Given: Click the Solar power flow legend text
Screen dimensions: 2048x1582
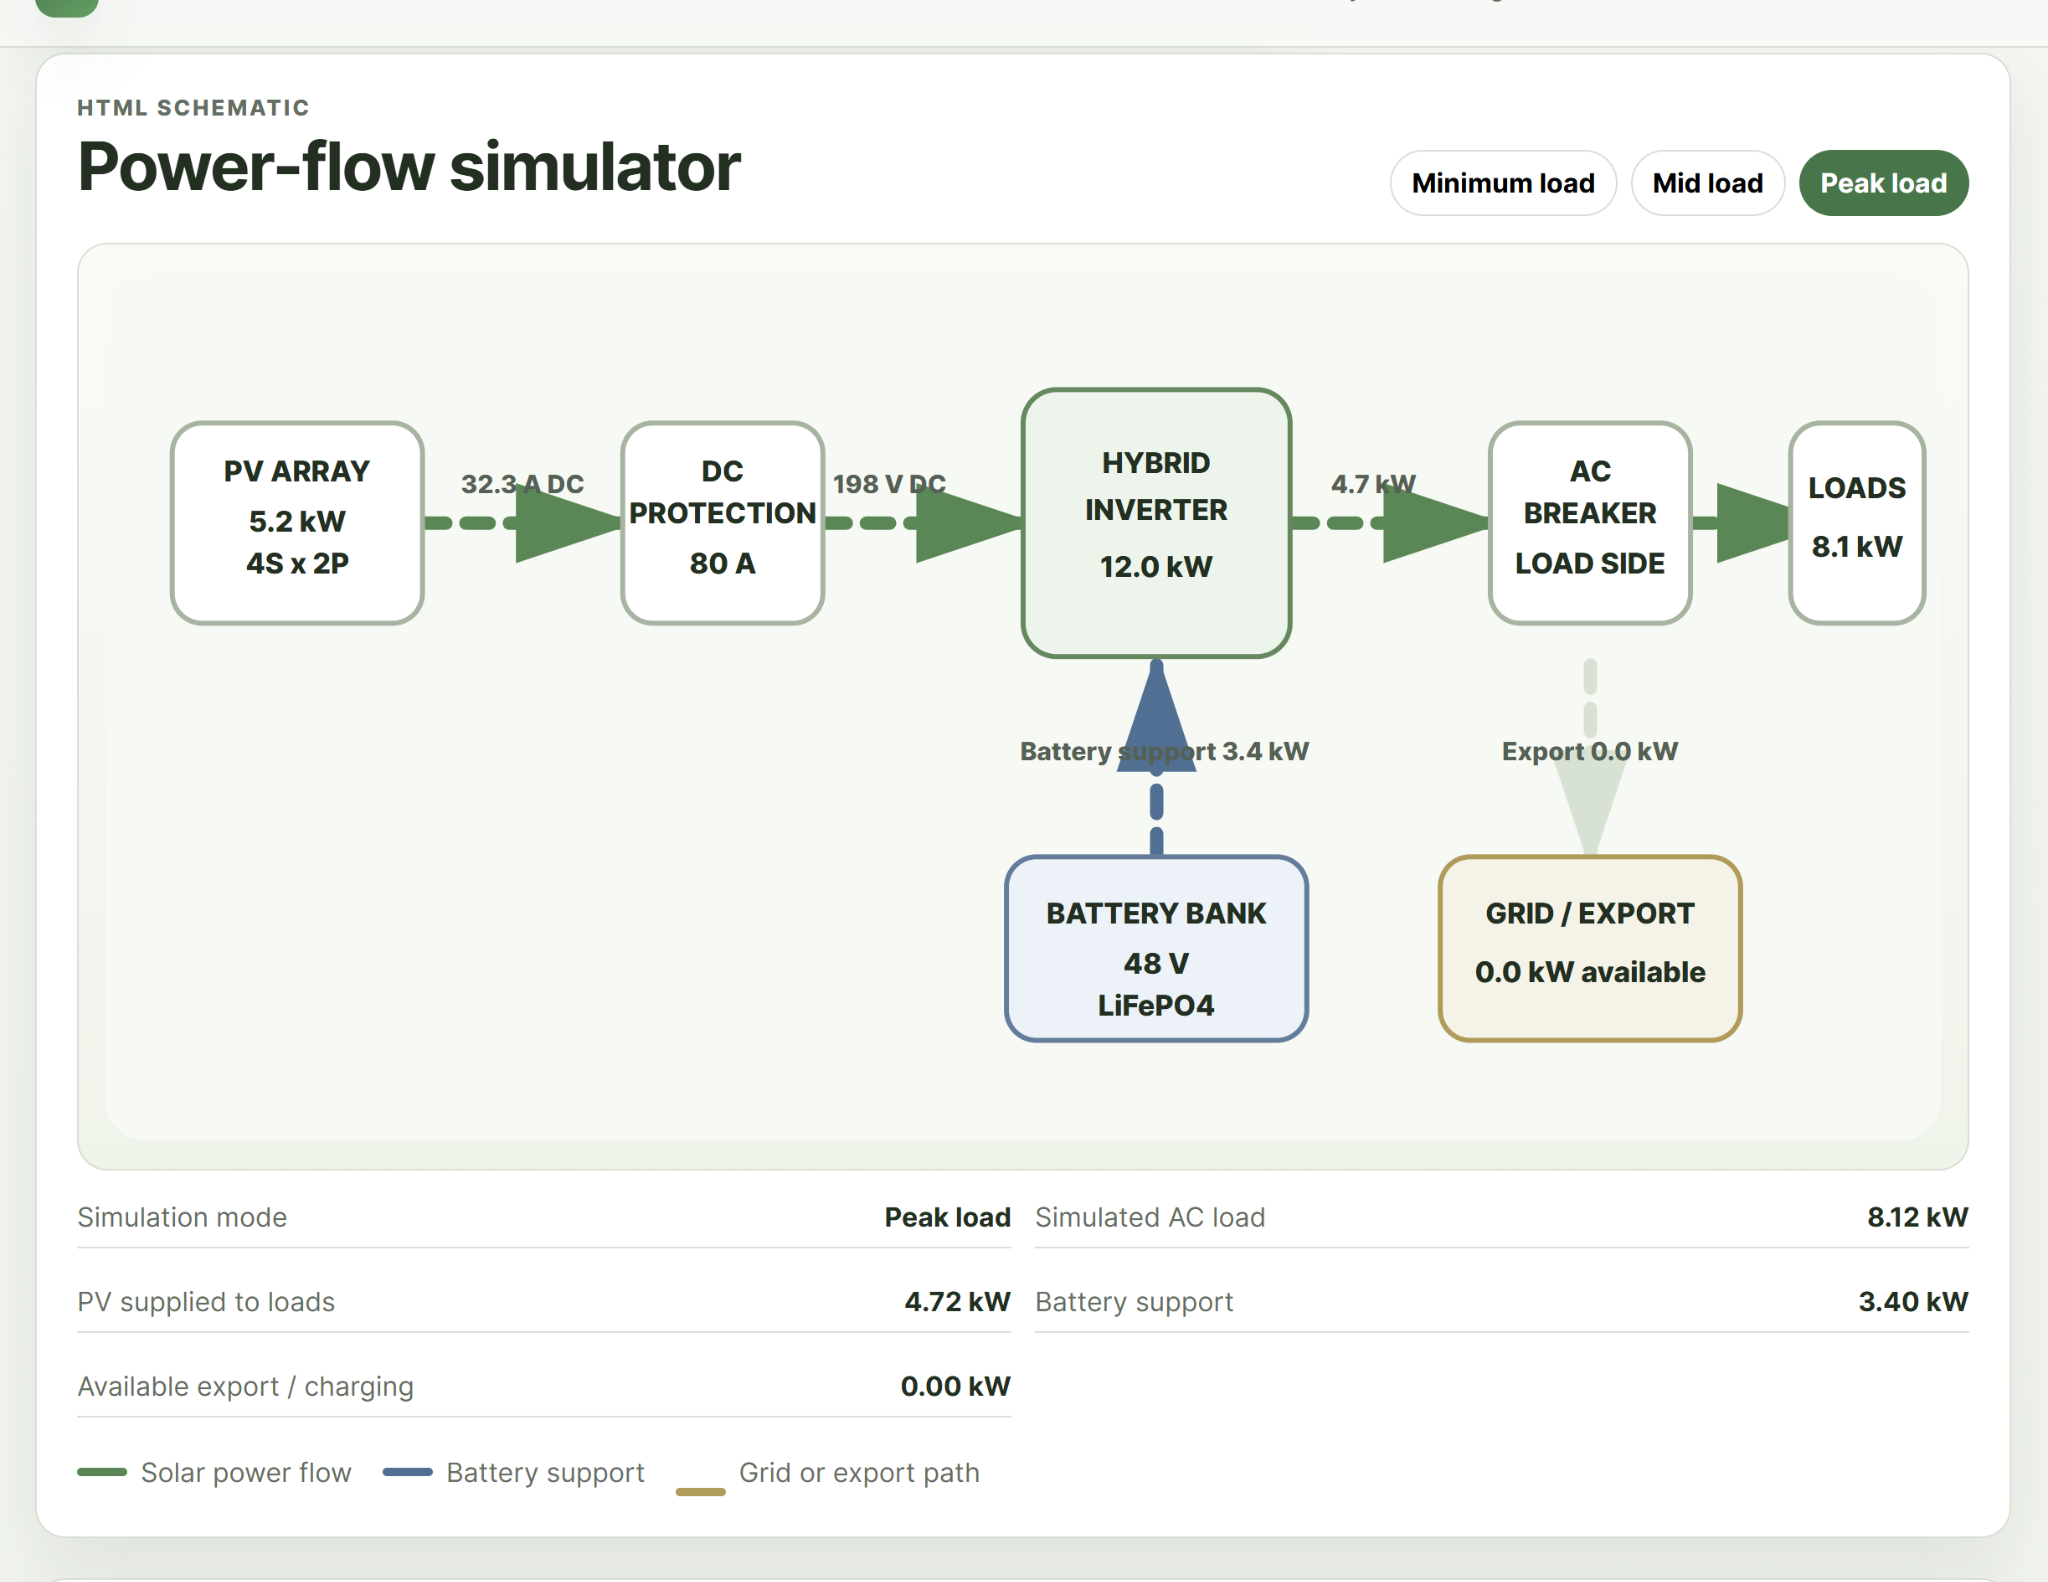Looking at the screenshot, I should [x=246, y=1473].
